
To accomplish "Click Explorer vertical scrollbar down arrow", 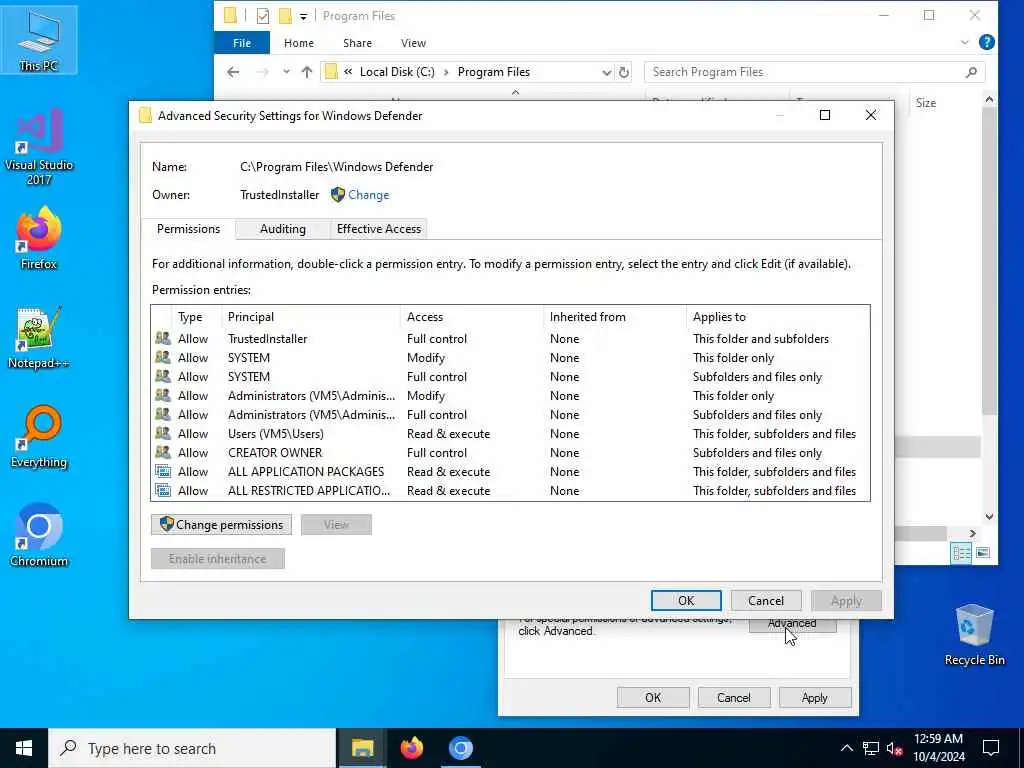I will pos(989,517).
